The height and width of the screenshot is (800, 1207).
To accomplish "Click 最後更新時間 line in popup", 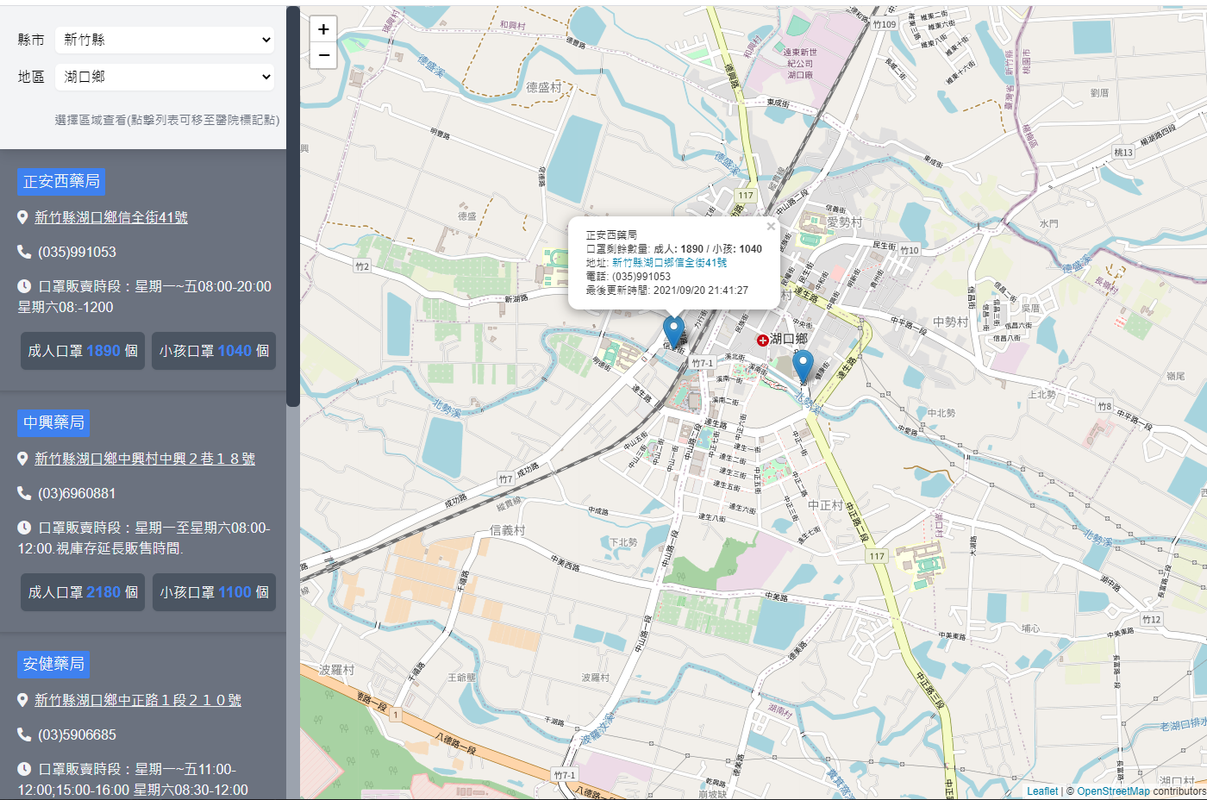I will (667, 290).
